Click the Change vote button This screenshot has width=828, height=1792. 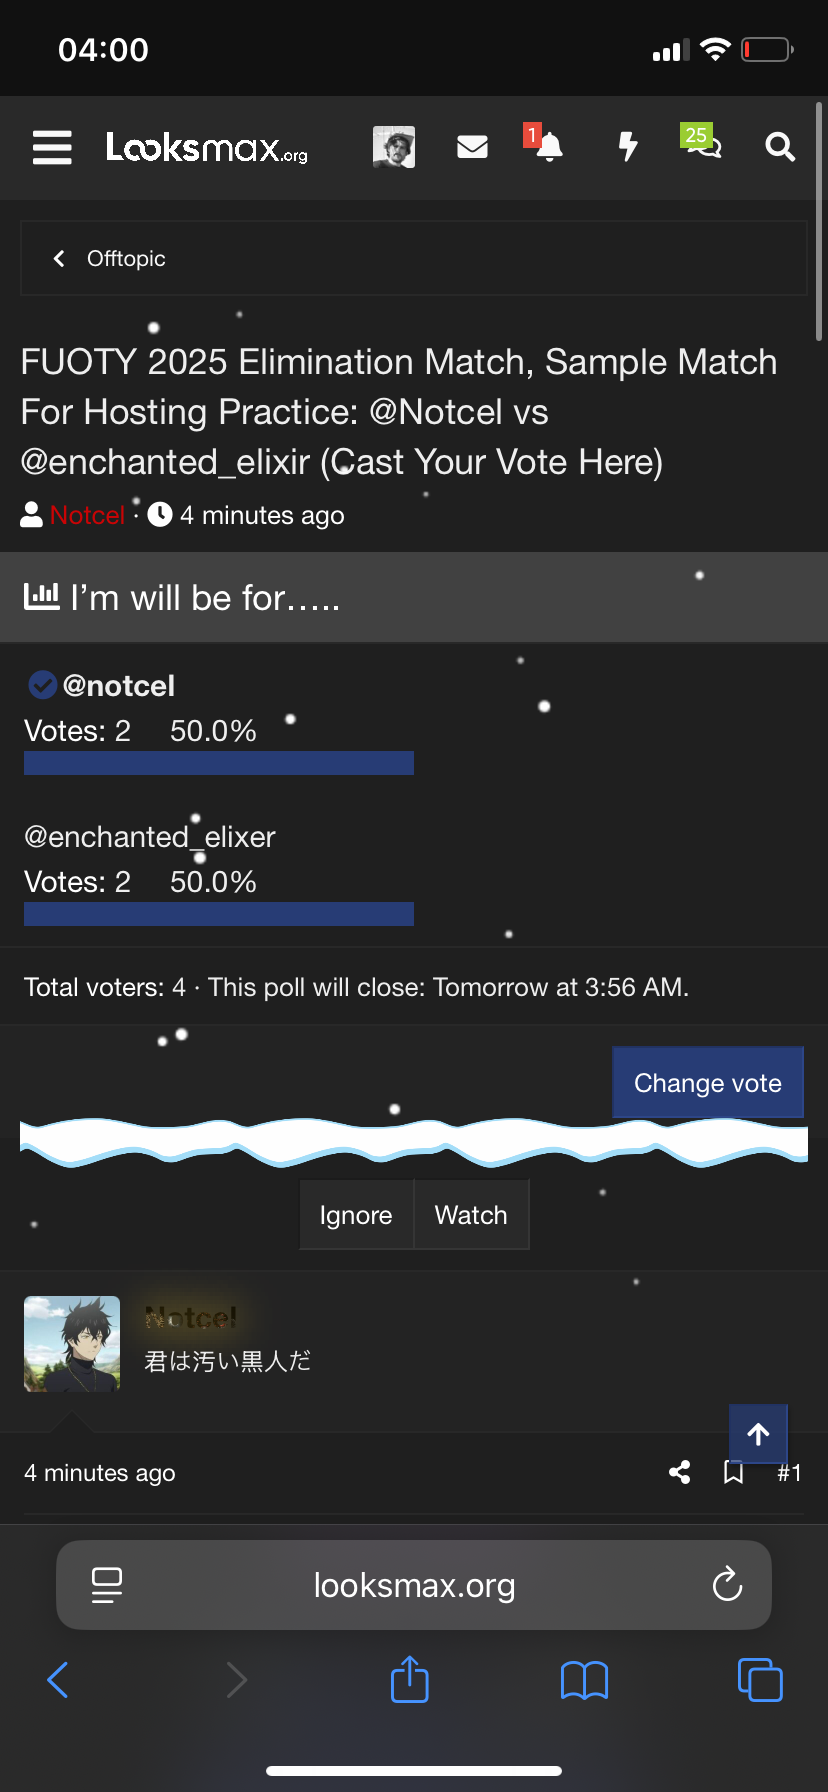click(x=708, y=1083)
